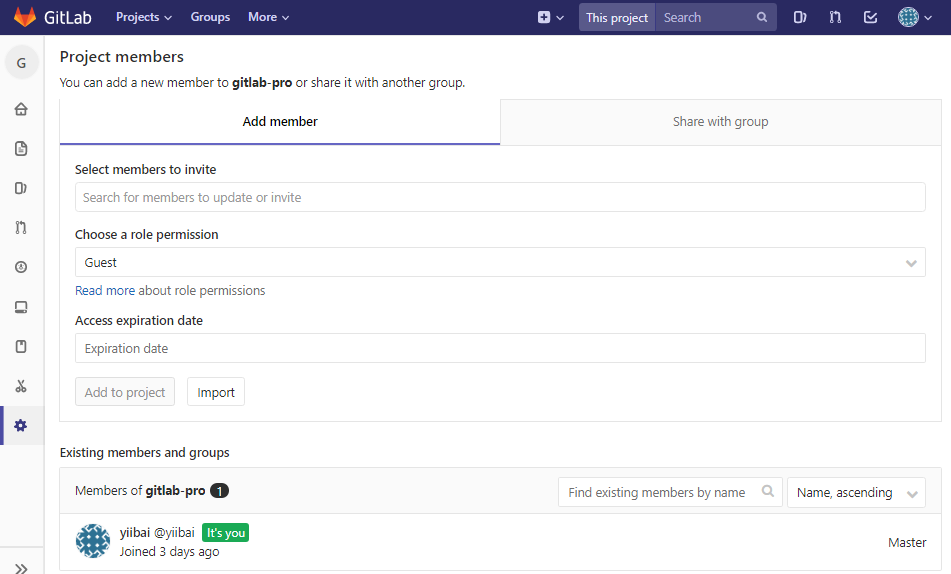Open Issues icon in left sidebar
This screenshot has width=951, height=574.
(21, 188)
